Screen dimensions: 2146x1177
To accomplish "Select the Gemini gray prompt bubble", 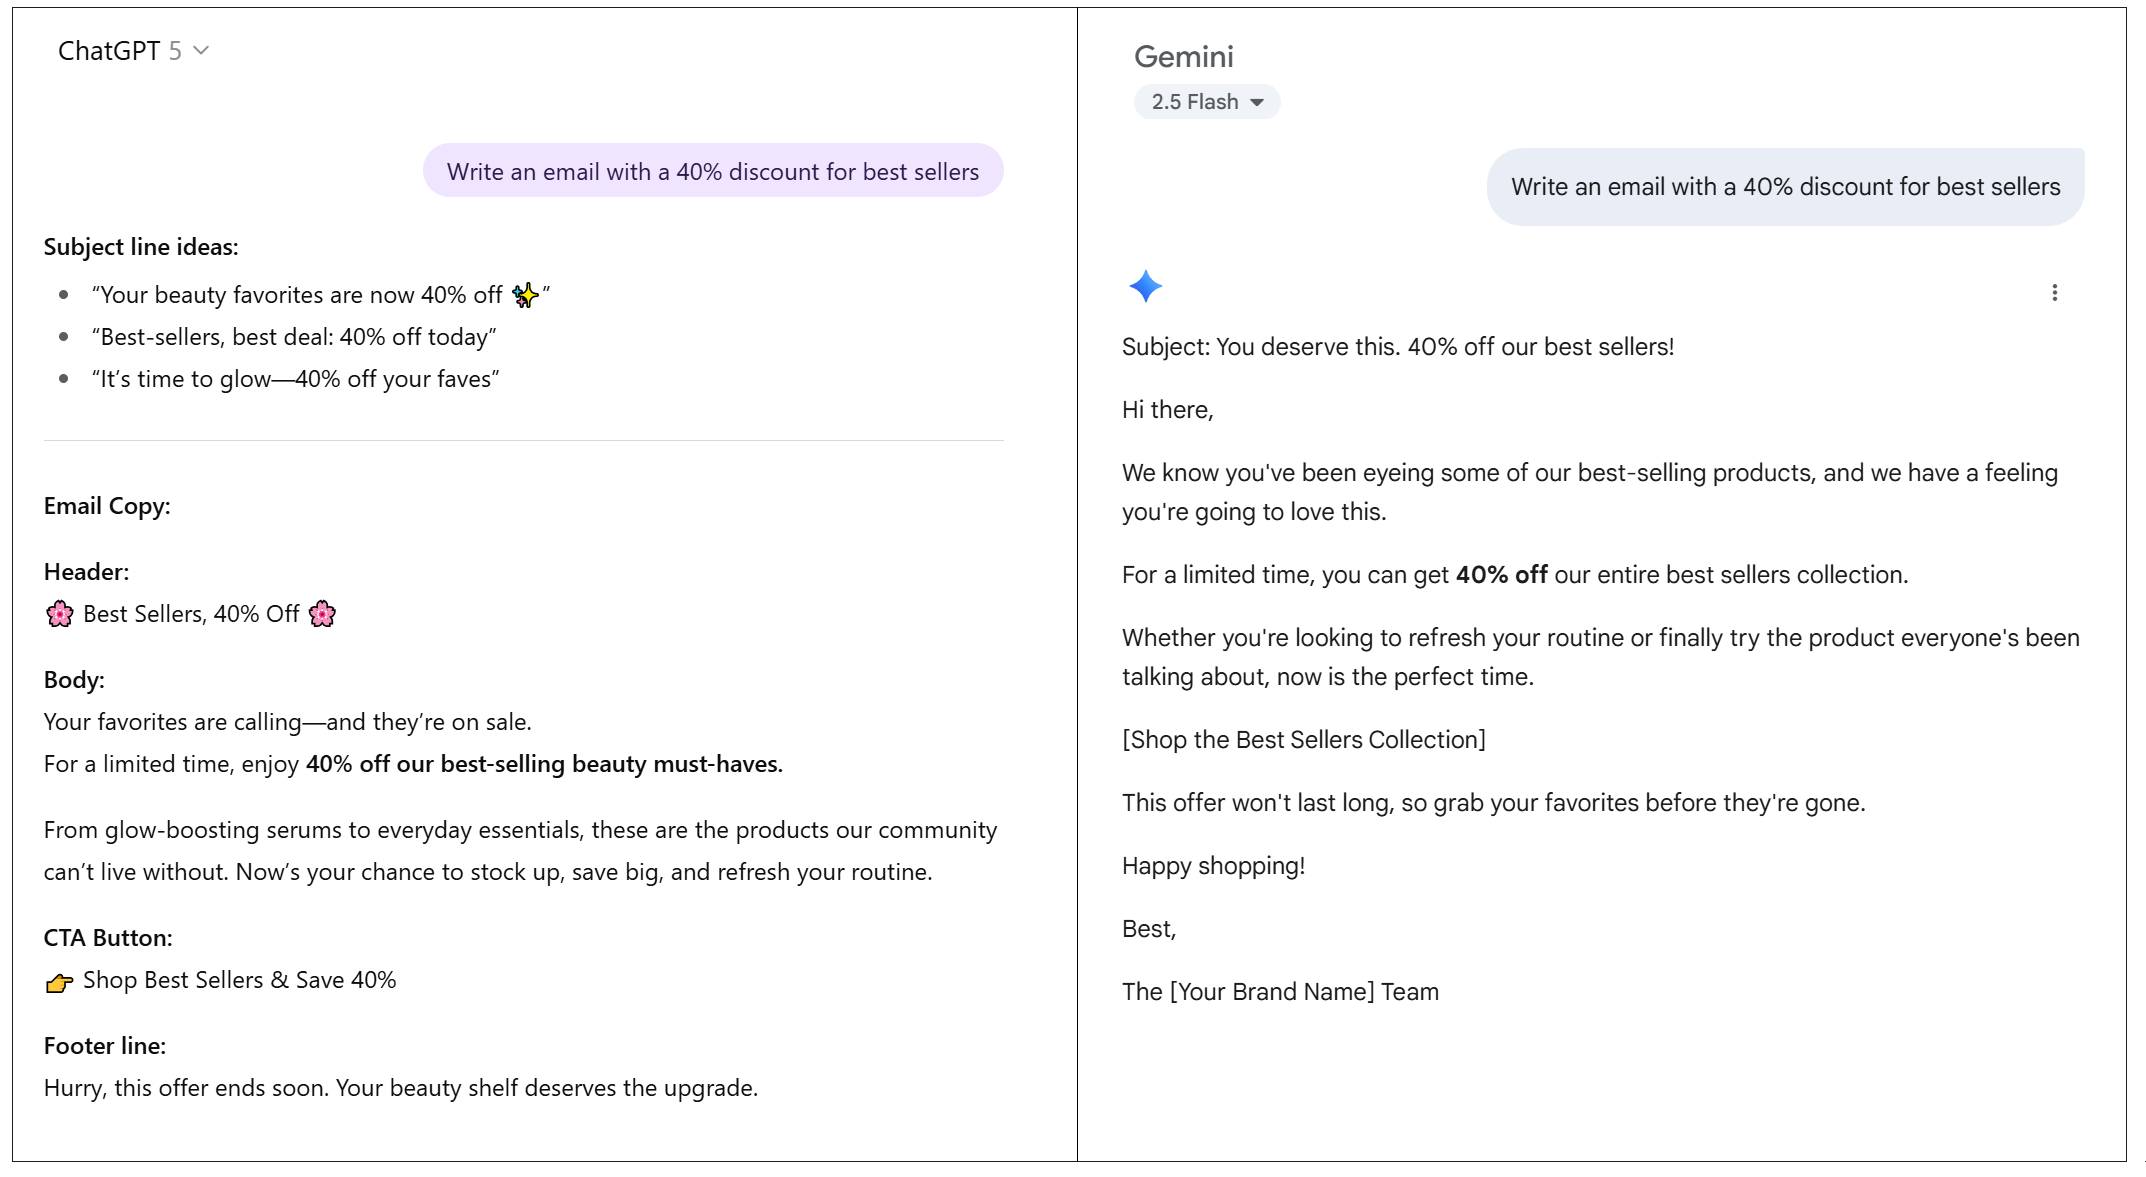I will pyautogui.click(x=1785, y=187).
